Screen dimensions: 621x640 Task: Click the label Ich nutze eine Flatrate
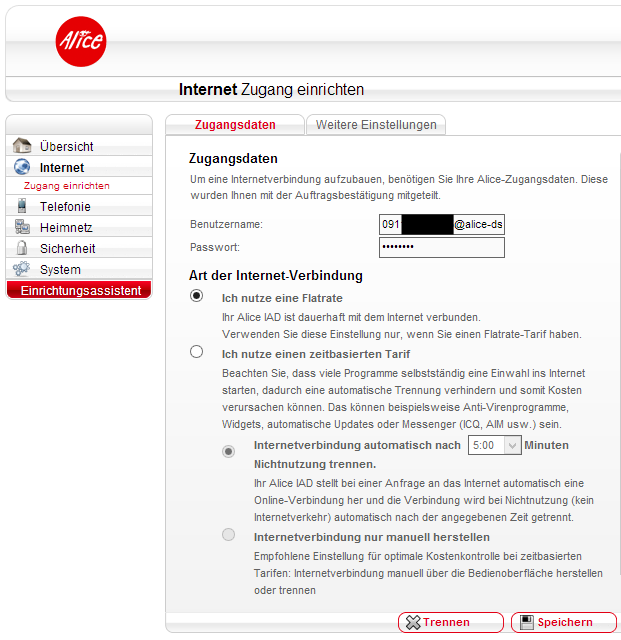click(282, 298)
